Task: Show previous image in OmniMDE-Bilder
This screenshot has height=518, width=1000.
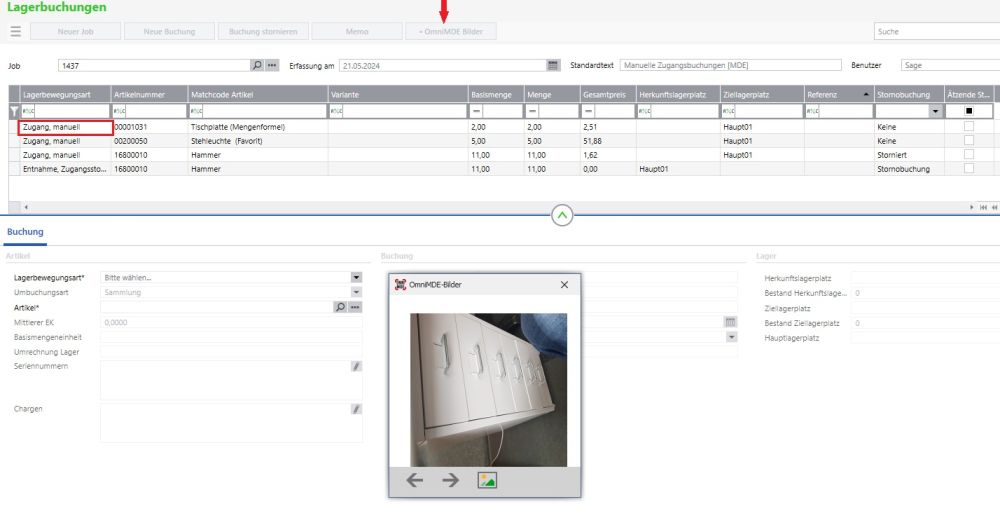Action: click(x=415, y=480)
